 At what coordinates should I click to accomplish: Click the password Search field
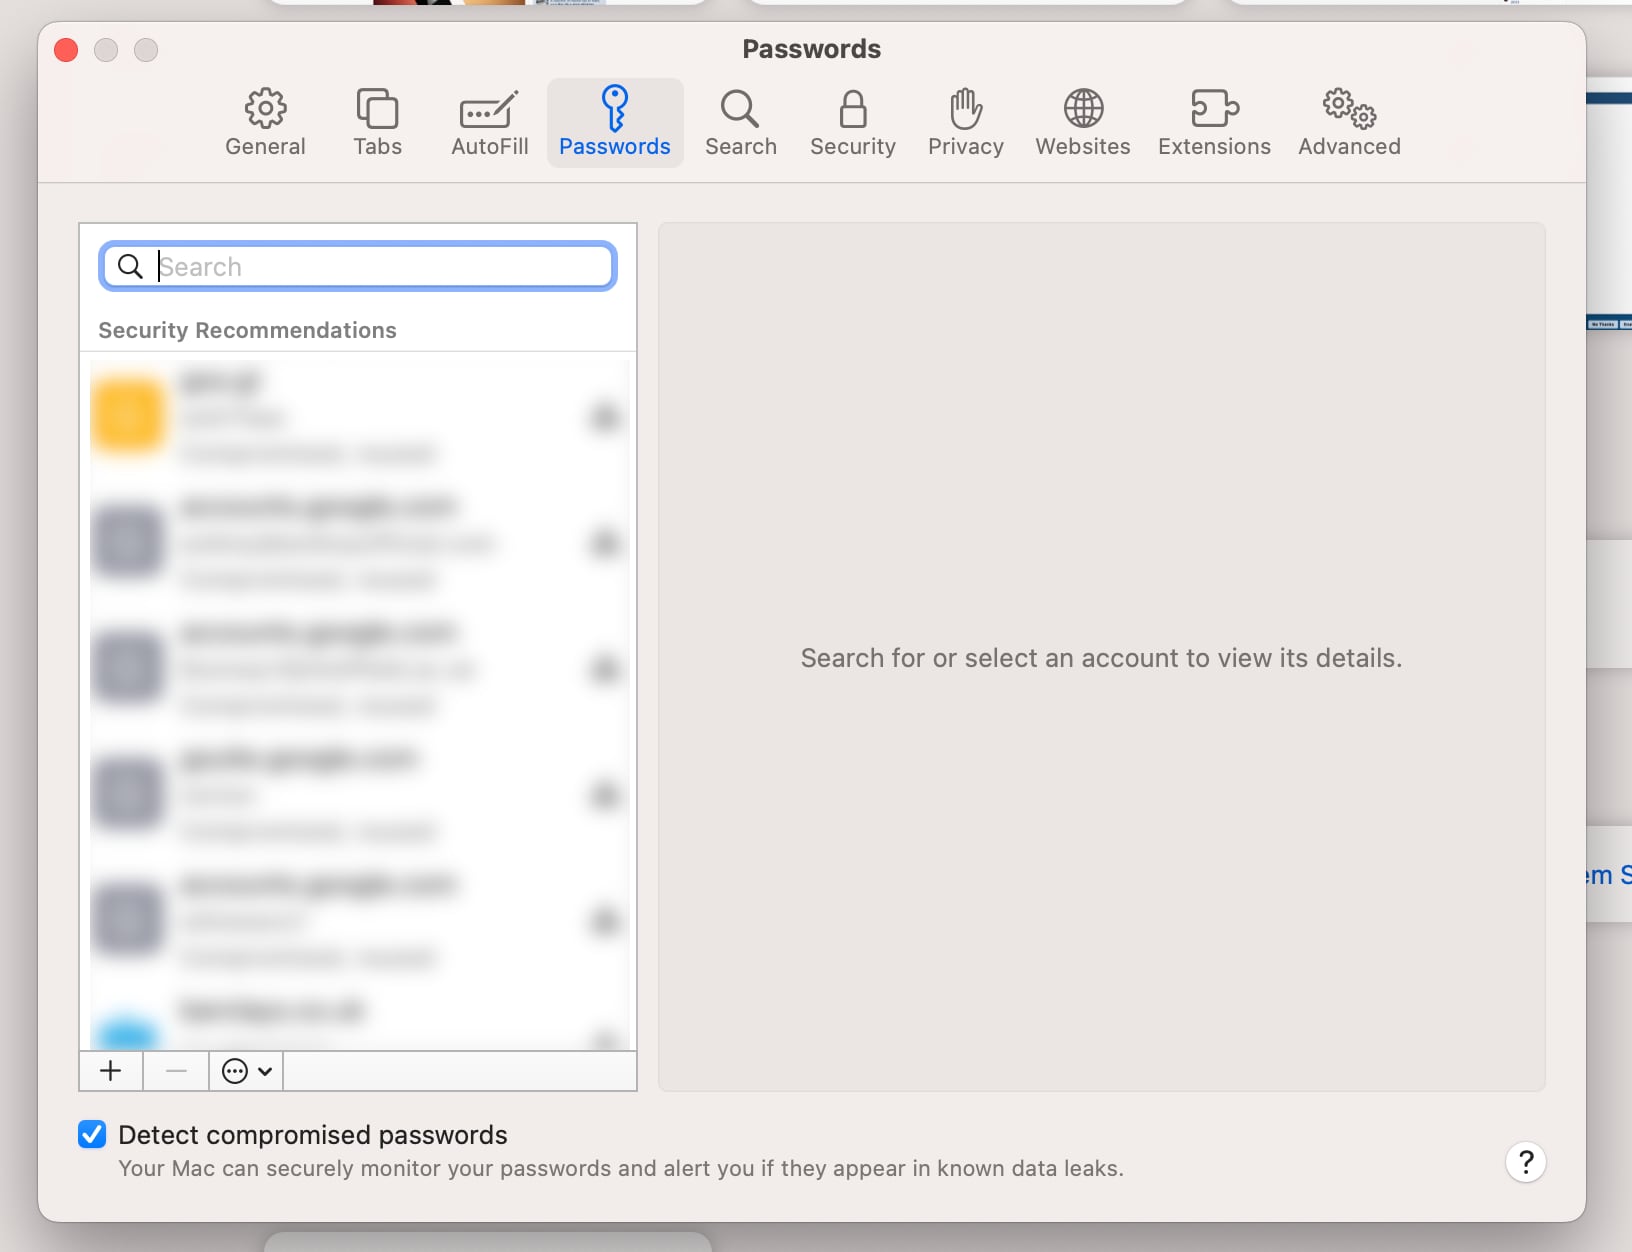(x=358, y=266)
